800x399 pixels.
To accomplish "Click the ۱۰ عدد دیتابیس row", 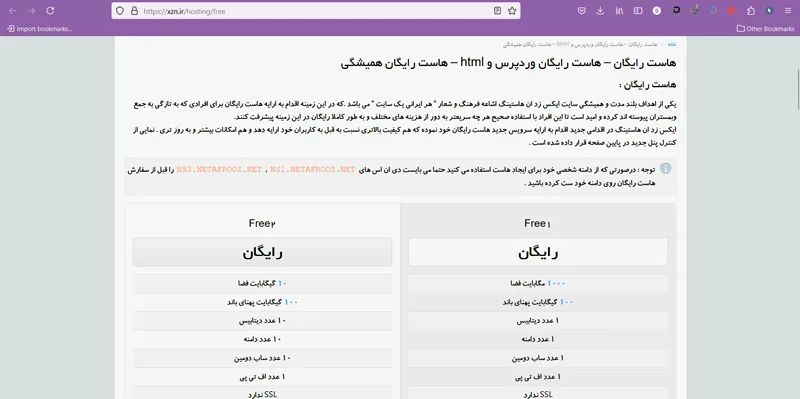I will (x=262, y=321).
